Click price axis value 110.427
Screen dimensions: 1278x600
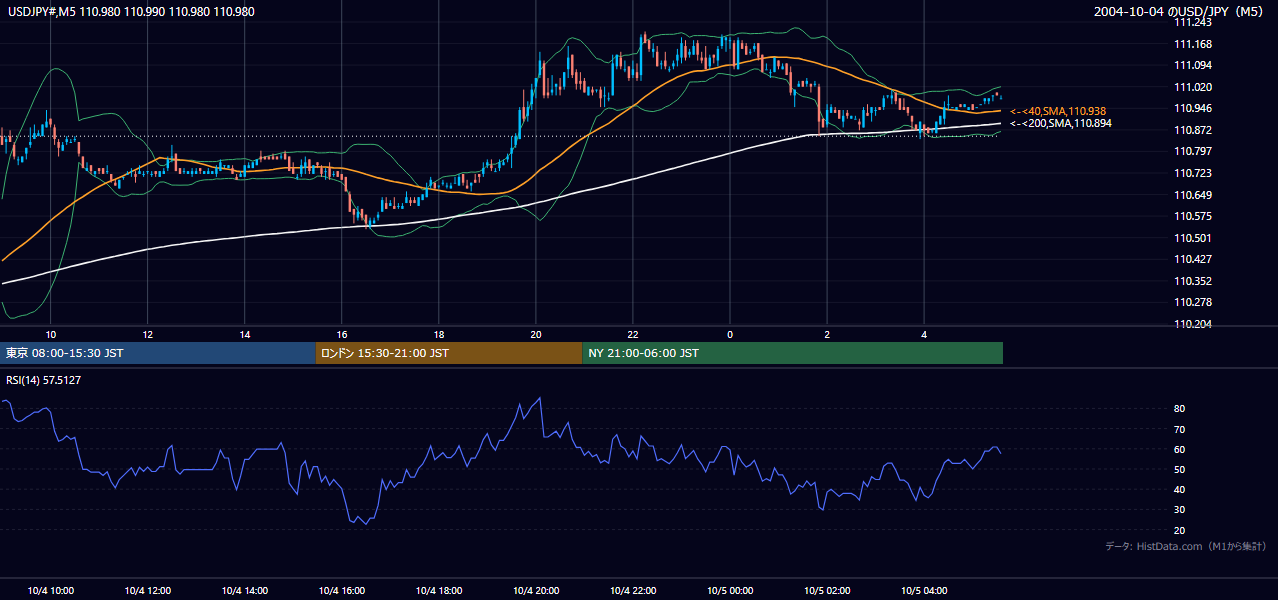pyautogui.click(x=1194, y=259)
